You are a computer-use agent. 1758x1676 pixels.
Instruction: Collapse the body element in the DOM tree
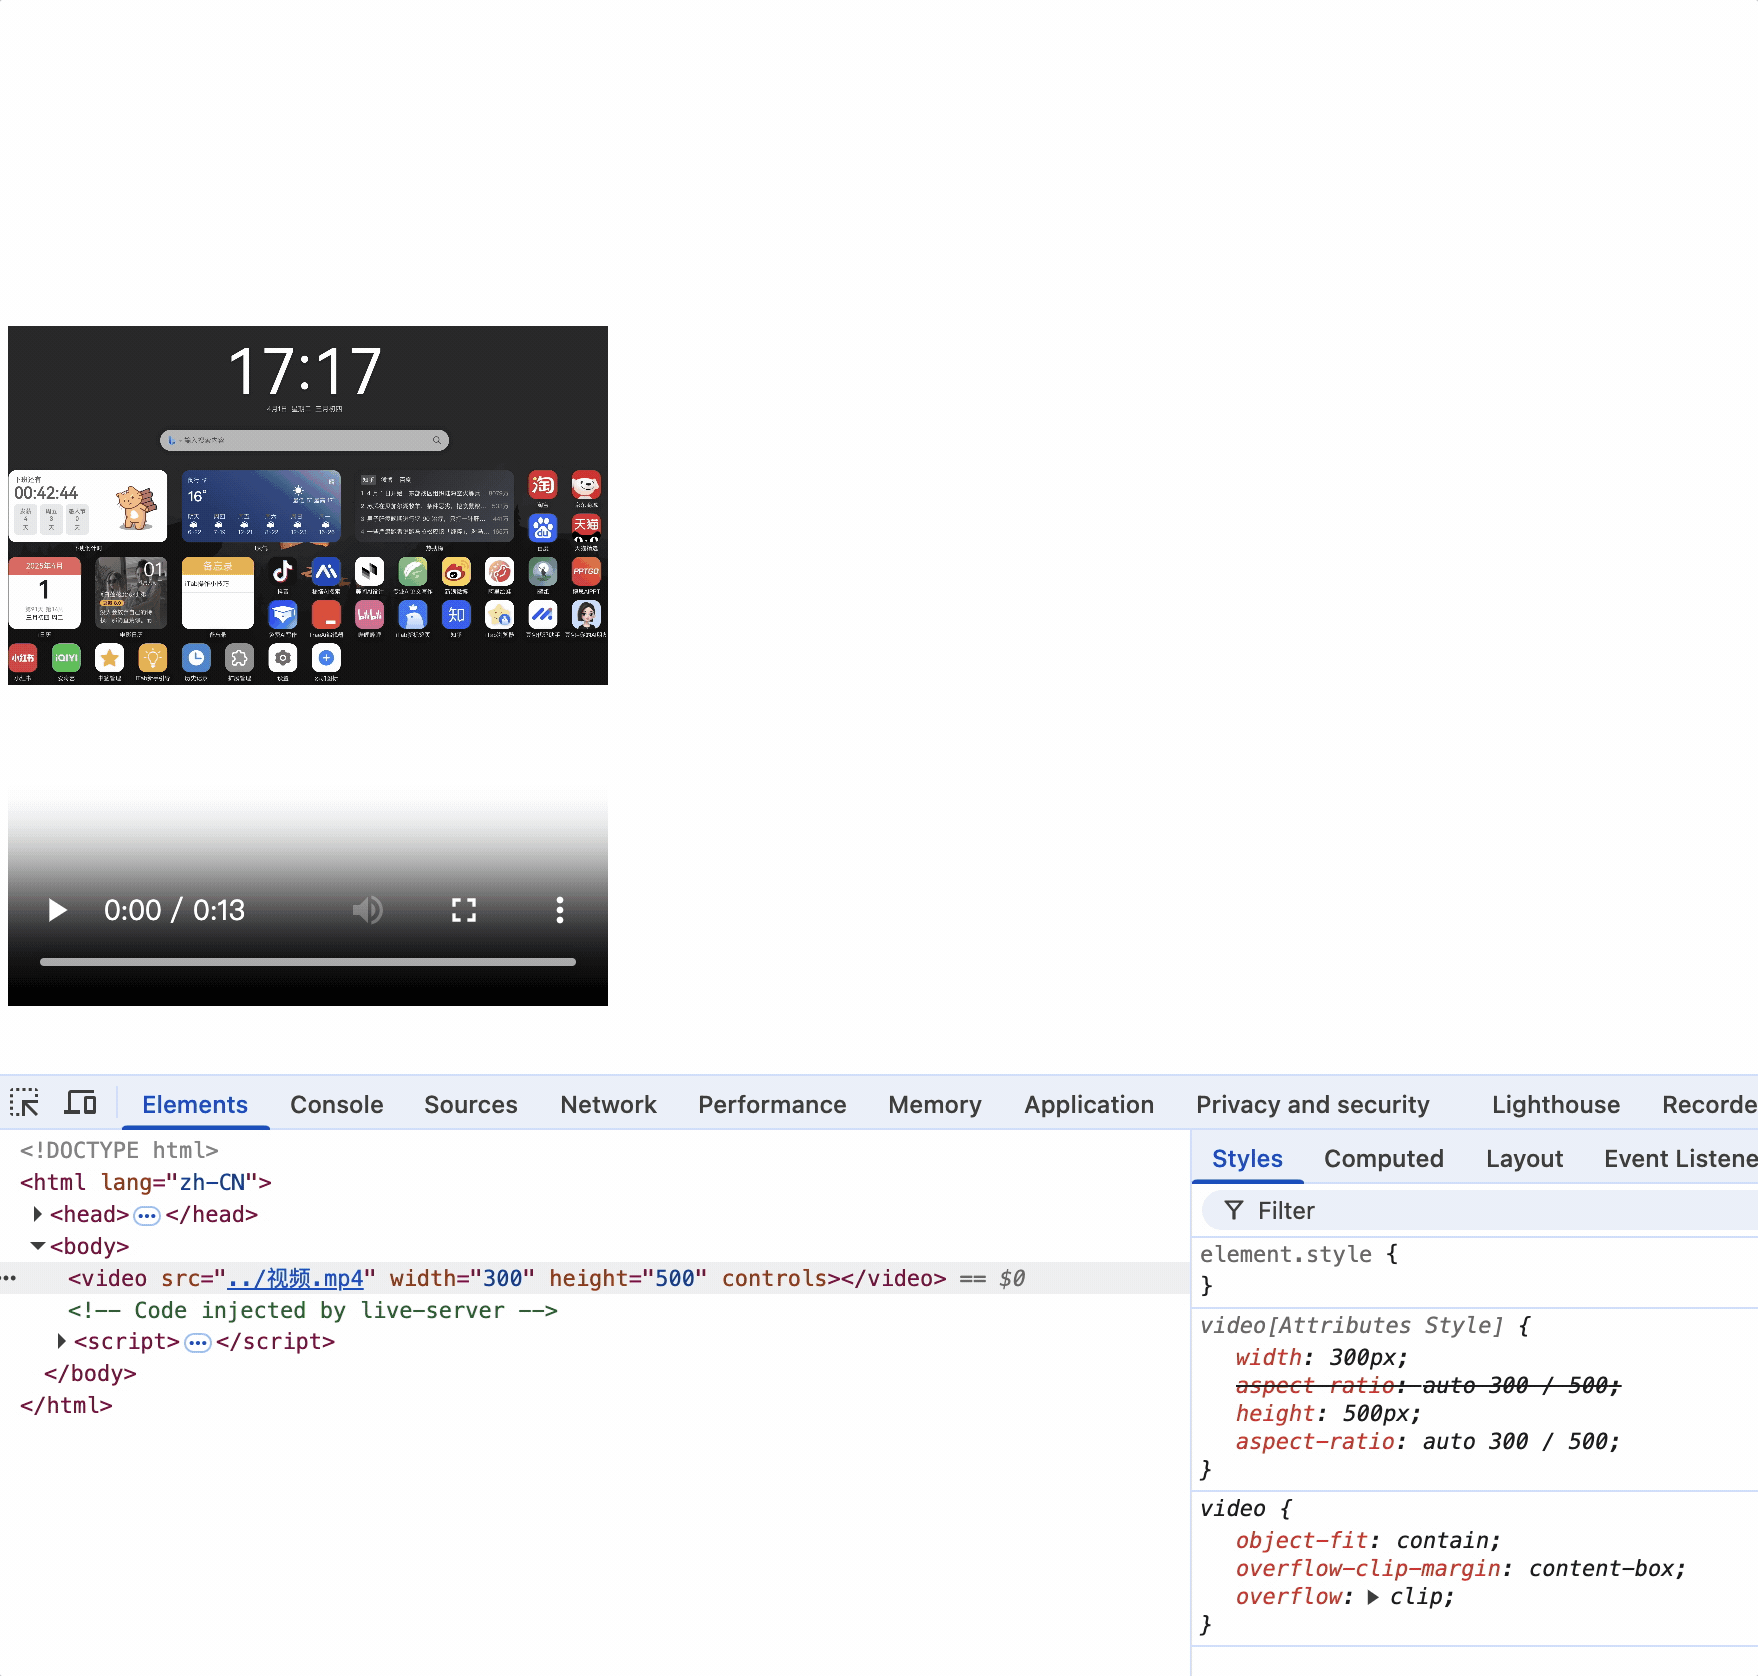38,1246
